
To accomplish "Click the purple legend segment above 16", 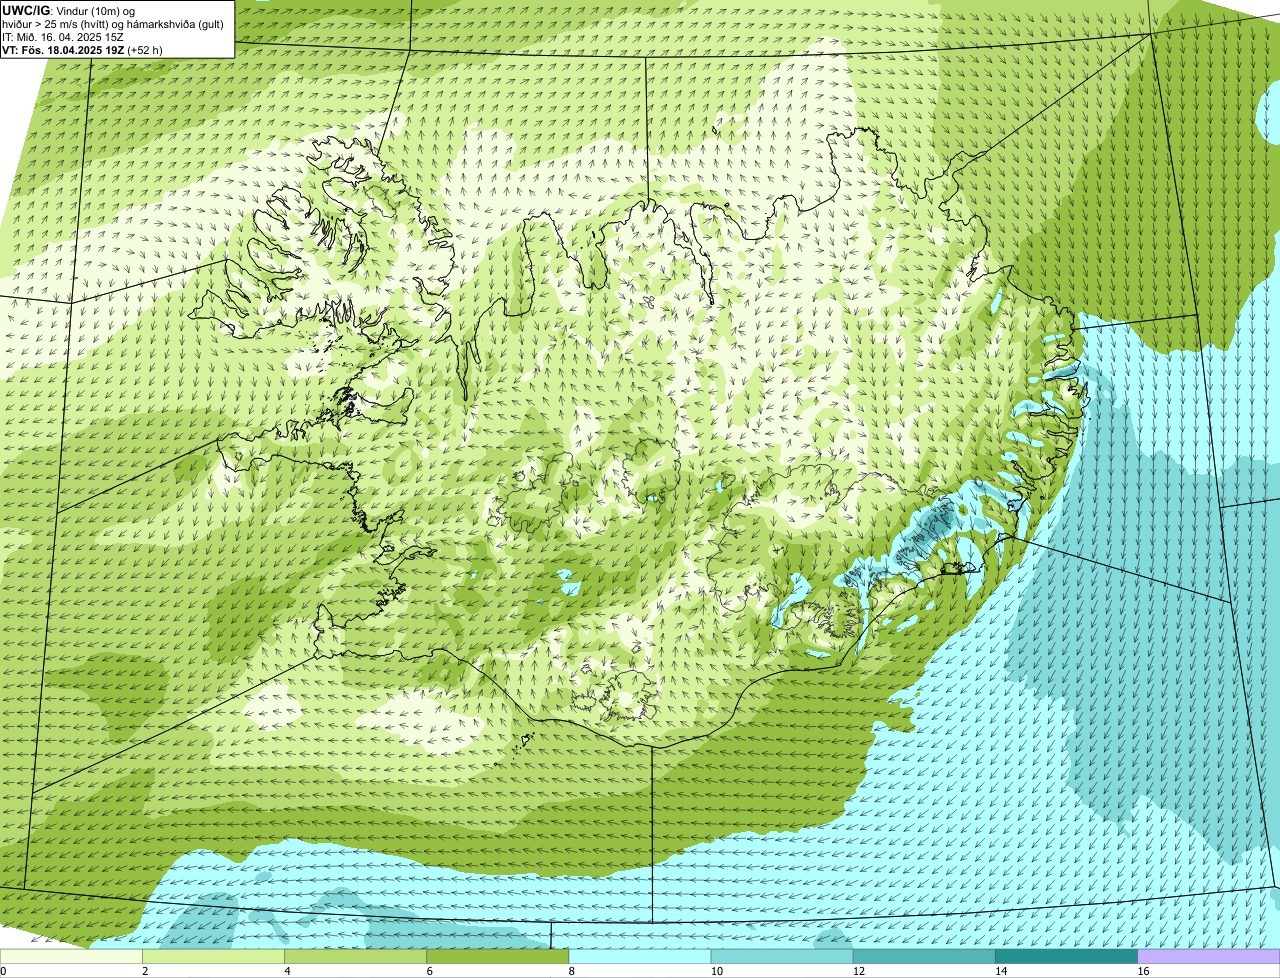I will pos(1209,956).
